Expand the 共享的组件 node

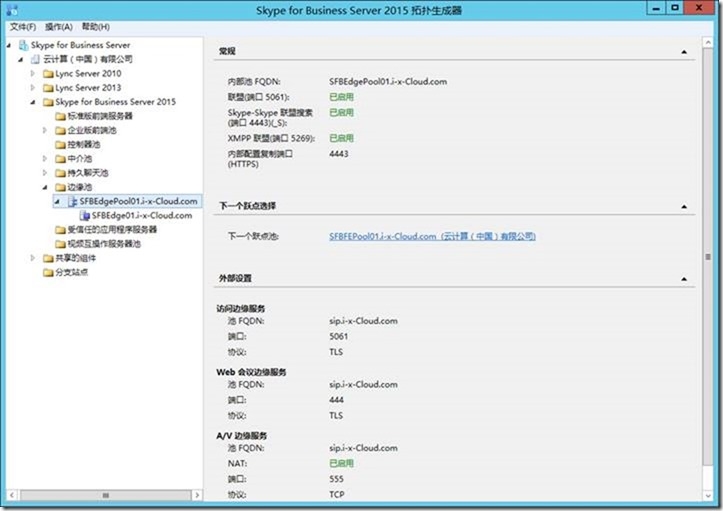[x=32, y=258]
